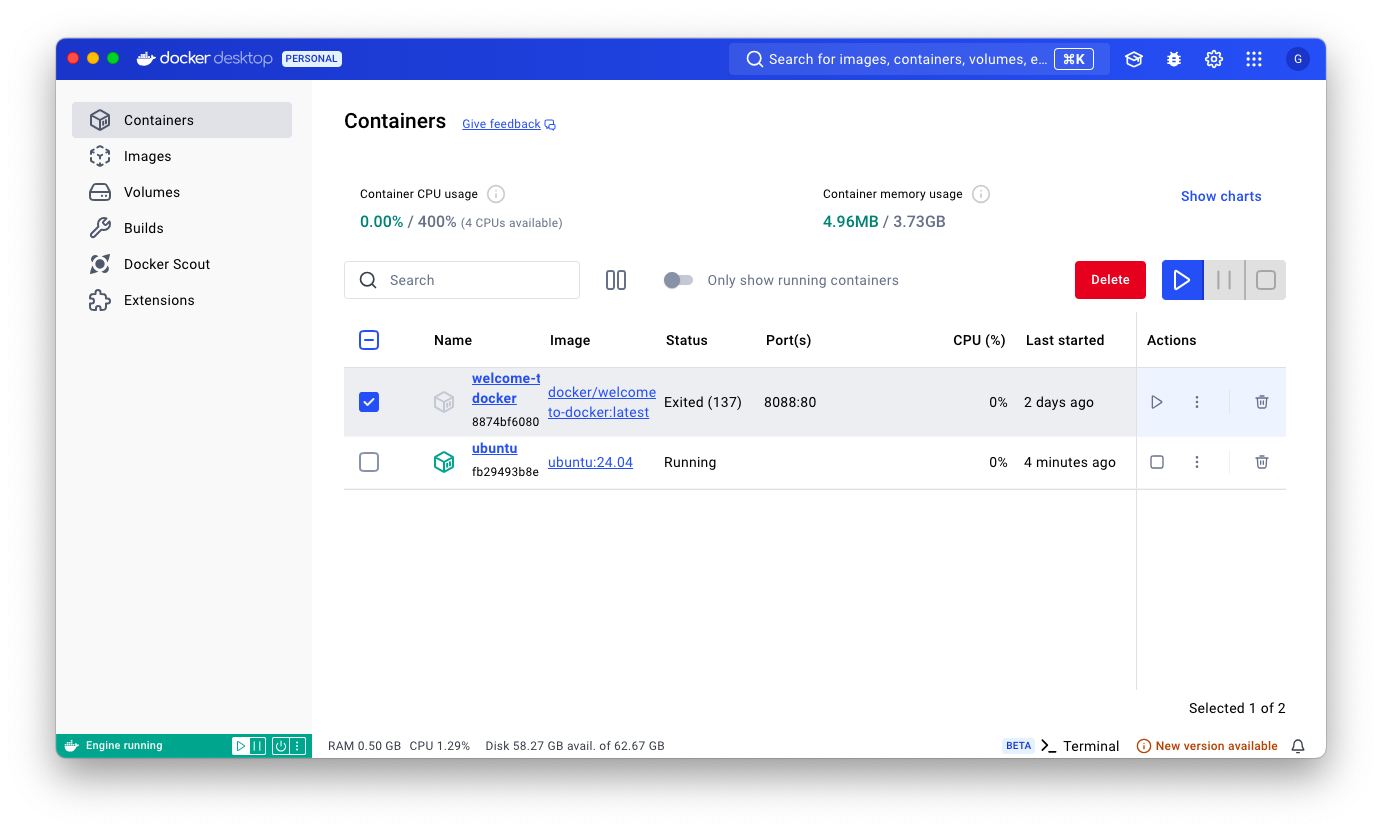
Task: Open more actions for ubuntu row
Action: click(1197, 462)
